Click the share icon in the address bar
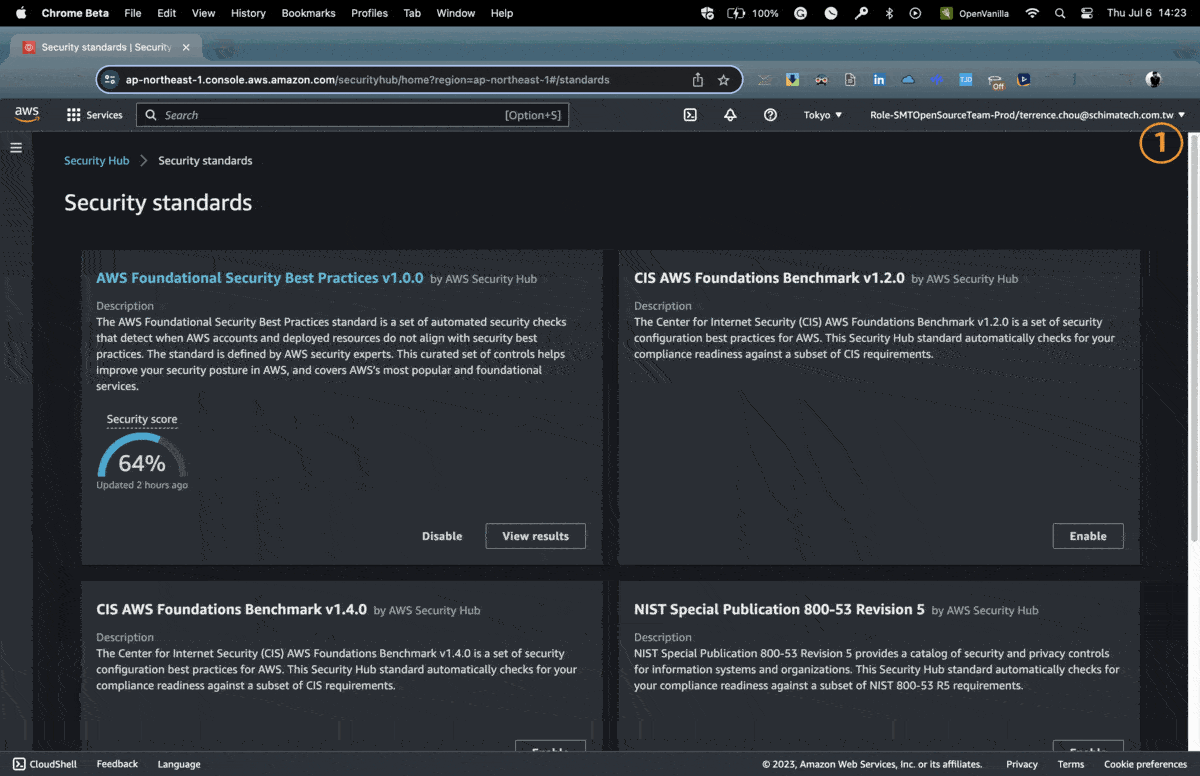Screen dimensions: 1200x776 pyautogui.click(x=698, y=80)
